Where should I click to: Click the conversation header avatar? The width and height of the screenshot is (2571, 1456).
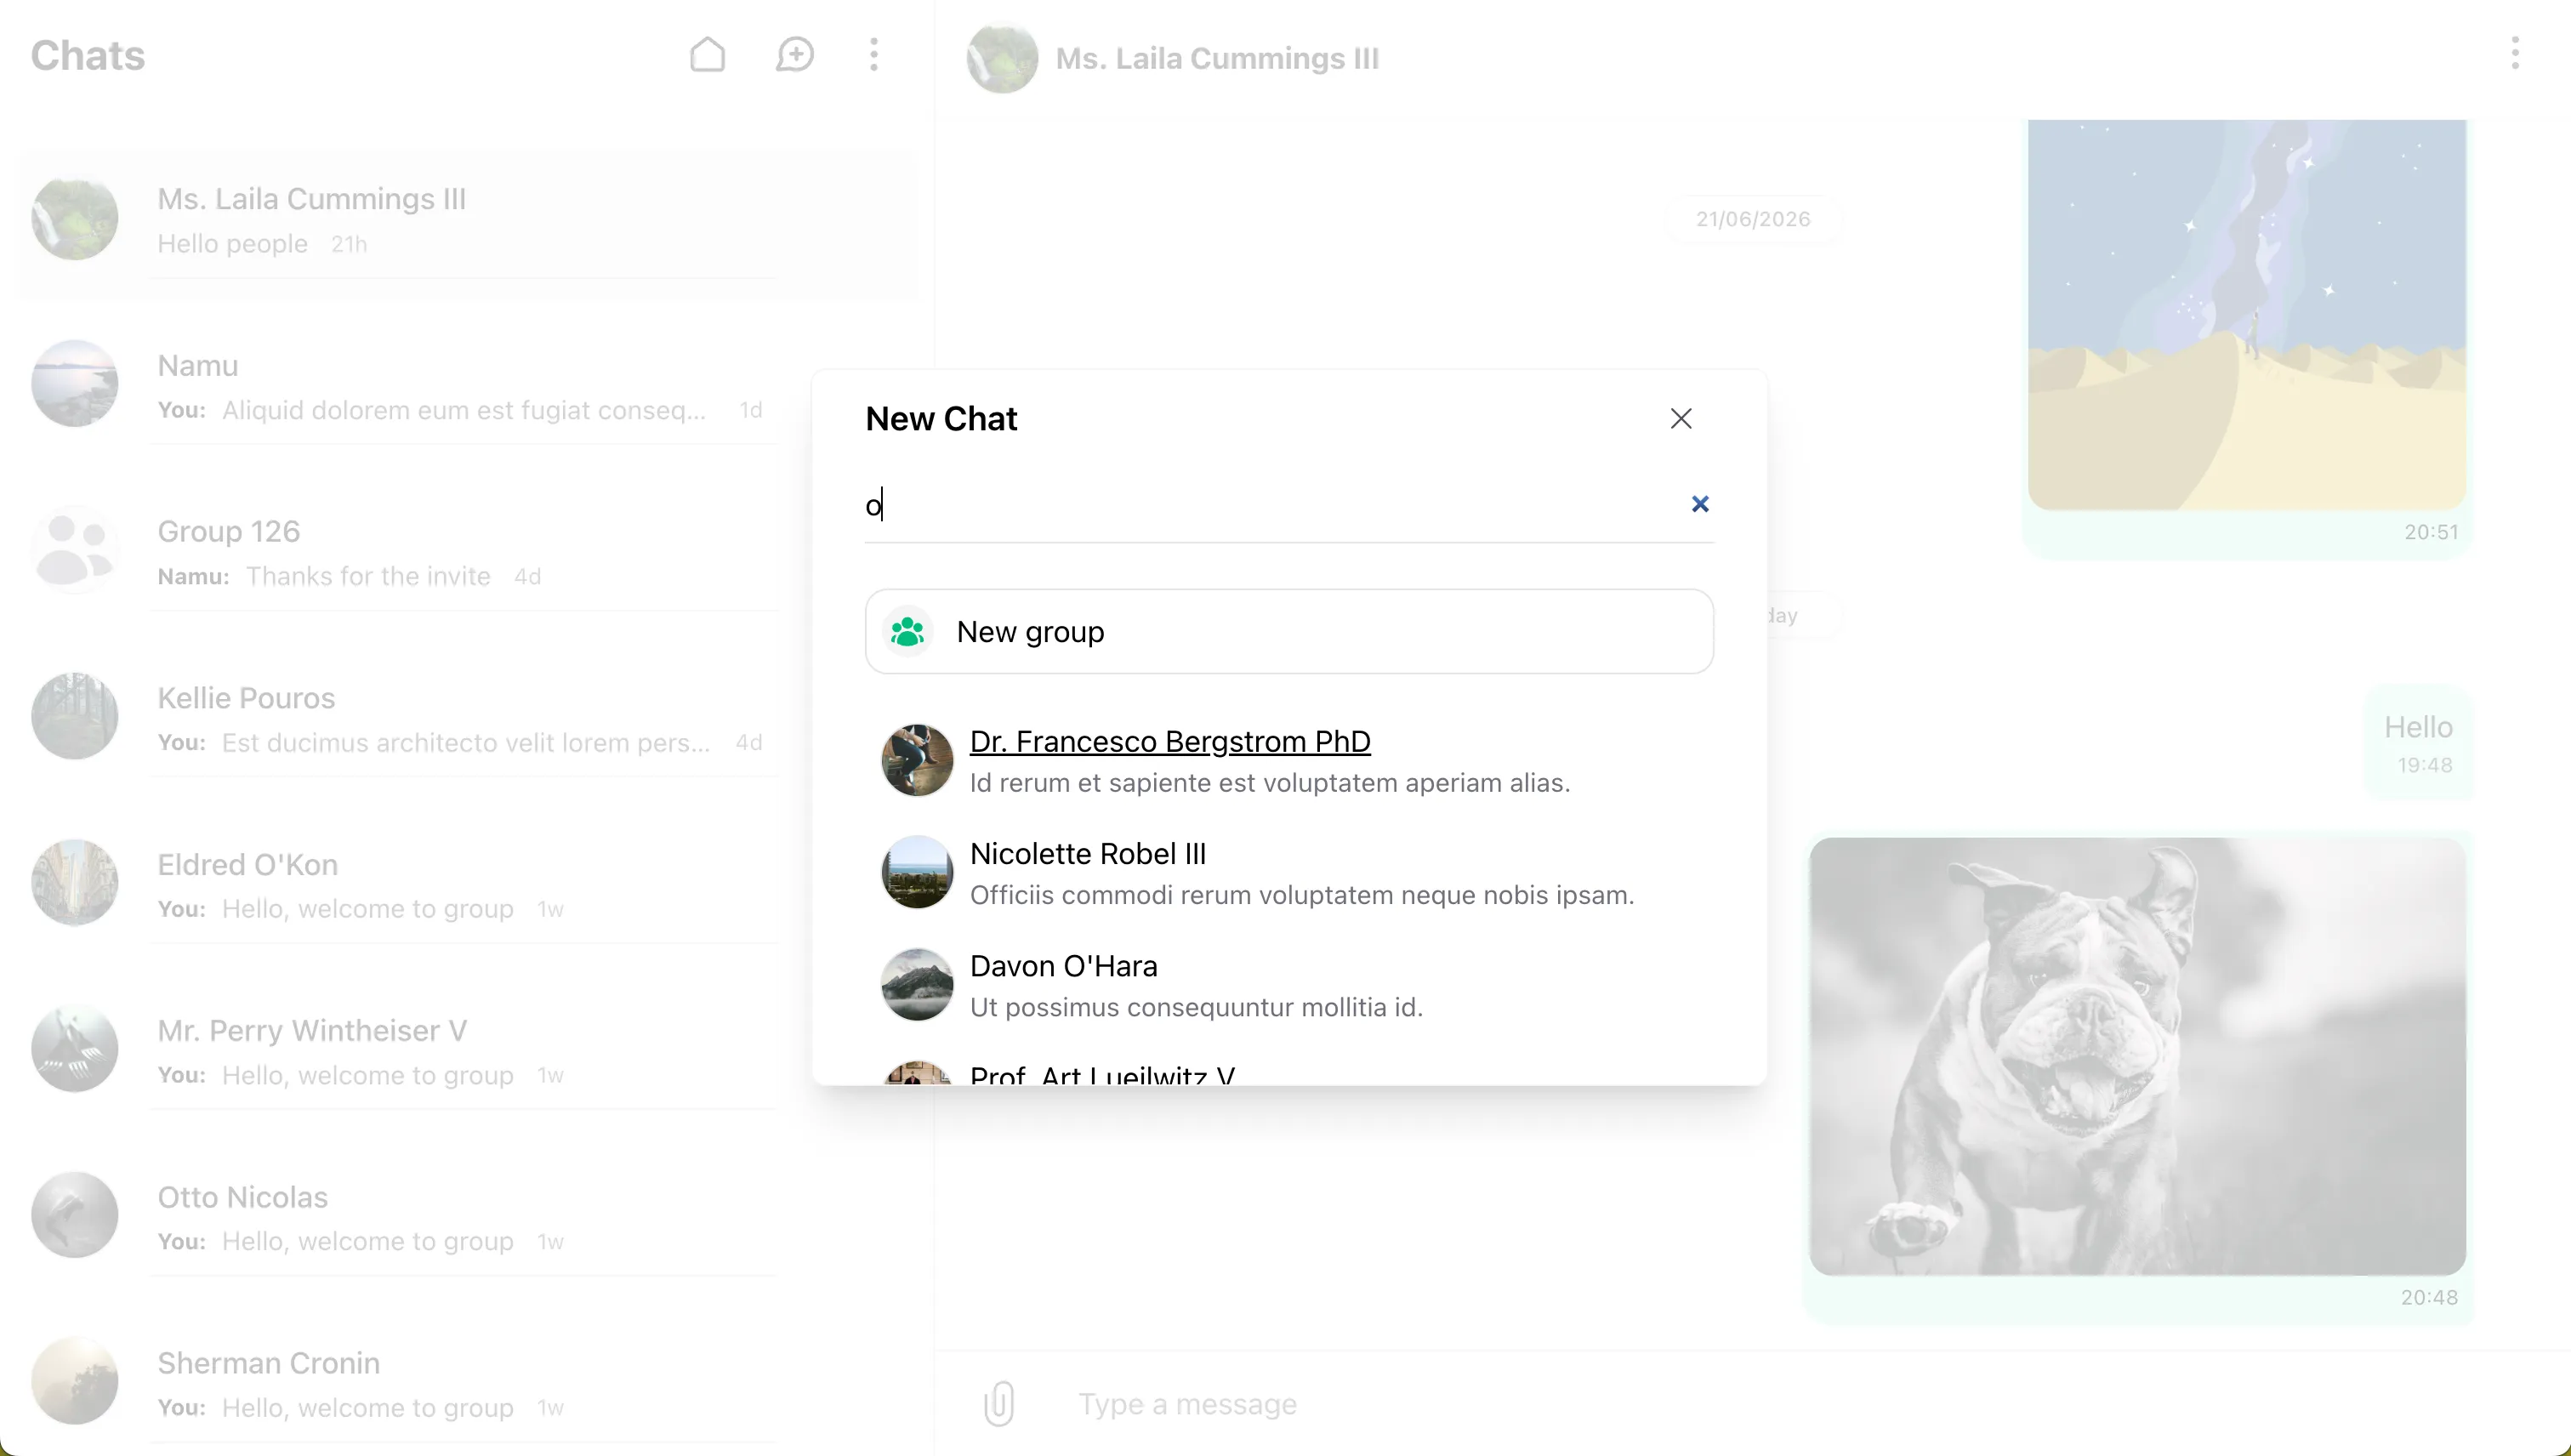click(x=1002, y=58)
